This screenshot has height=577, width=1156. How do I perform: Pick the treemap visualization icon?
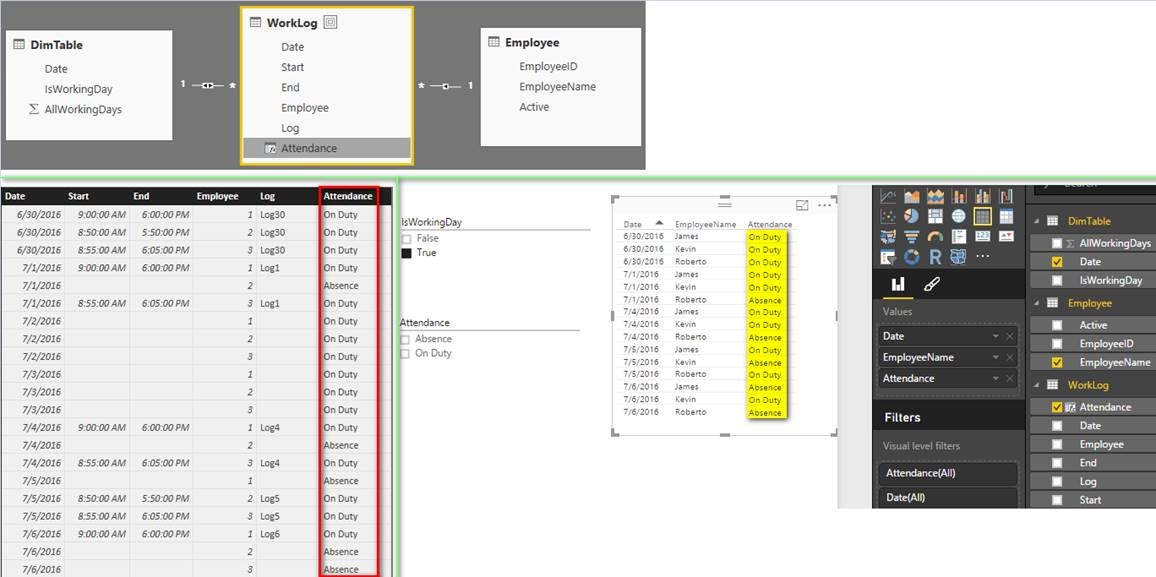pyautogui.click(x=936, y=216)
